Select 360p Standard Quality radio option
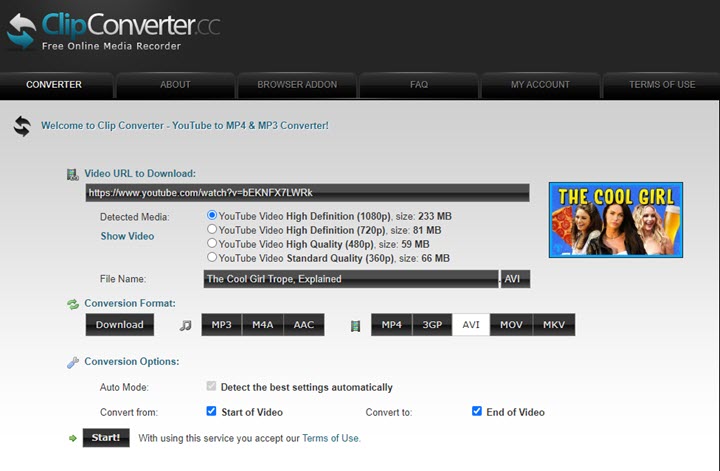720x471 pixels. [x=212, y=257]
